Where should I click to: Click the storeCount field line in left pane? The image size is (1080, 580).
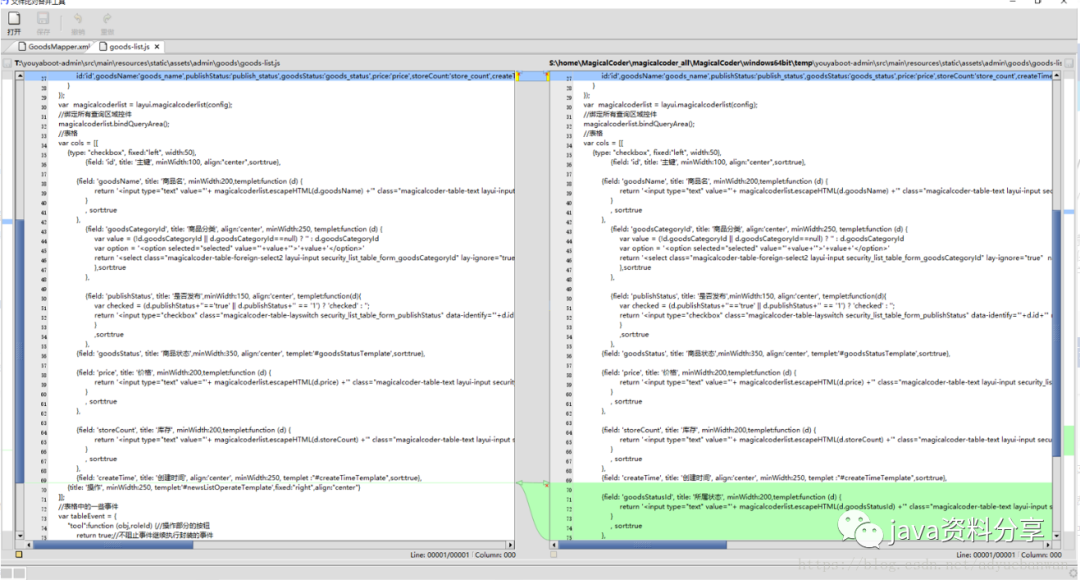pos(183,430)
